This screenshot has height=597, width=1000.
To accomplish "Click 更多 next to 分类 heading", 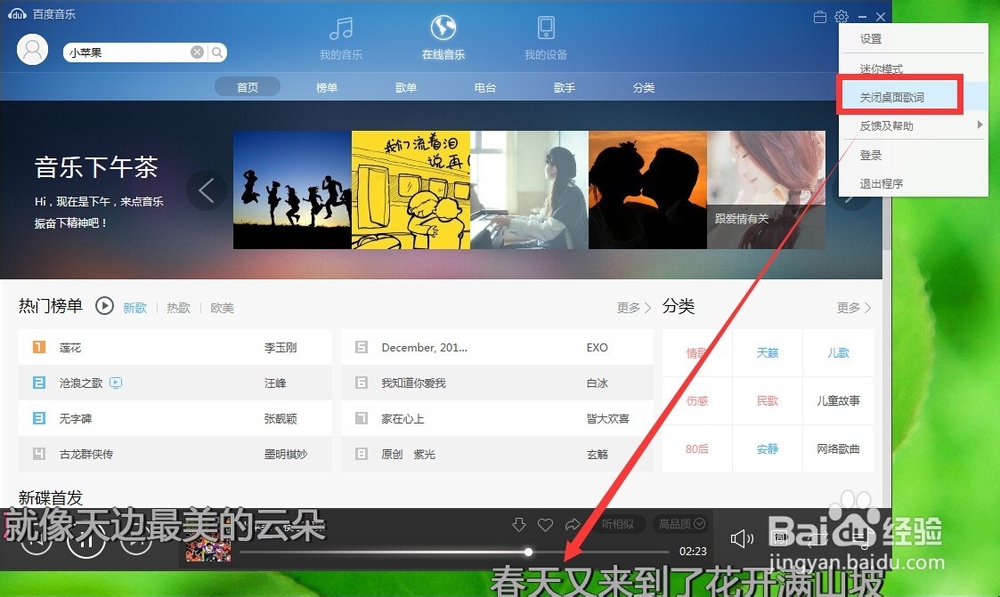I will click(x=854, y=307).
